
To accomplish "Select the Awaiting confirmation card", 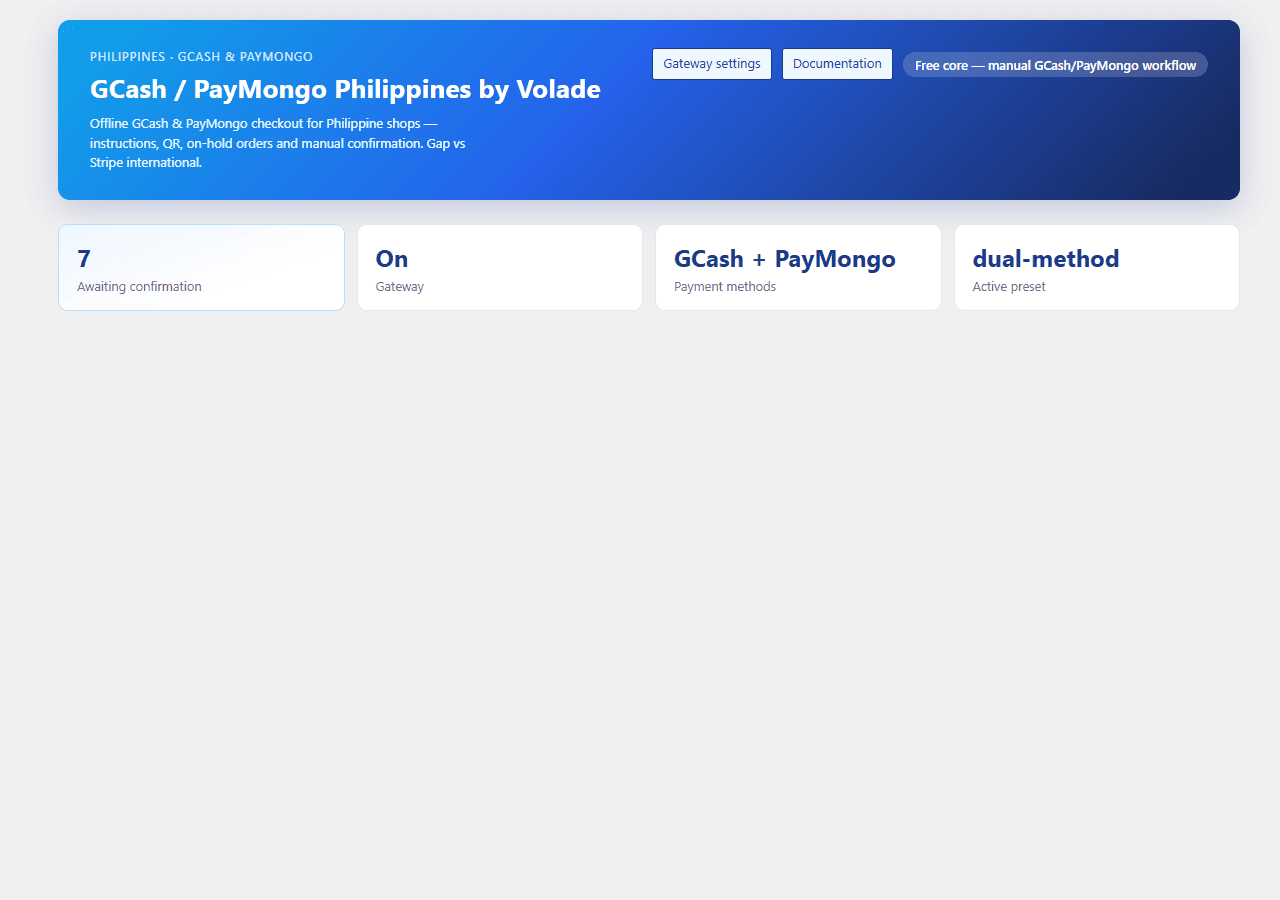I will (201, 267).
